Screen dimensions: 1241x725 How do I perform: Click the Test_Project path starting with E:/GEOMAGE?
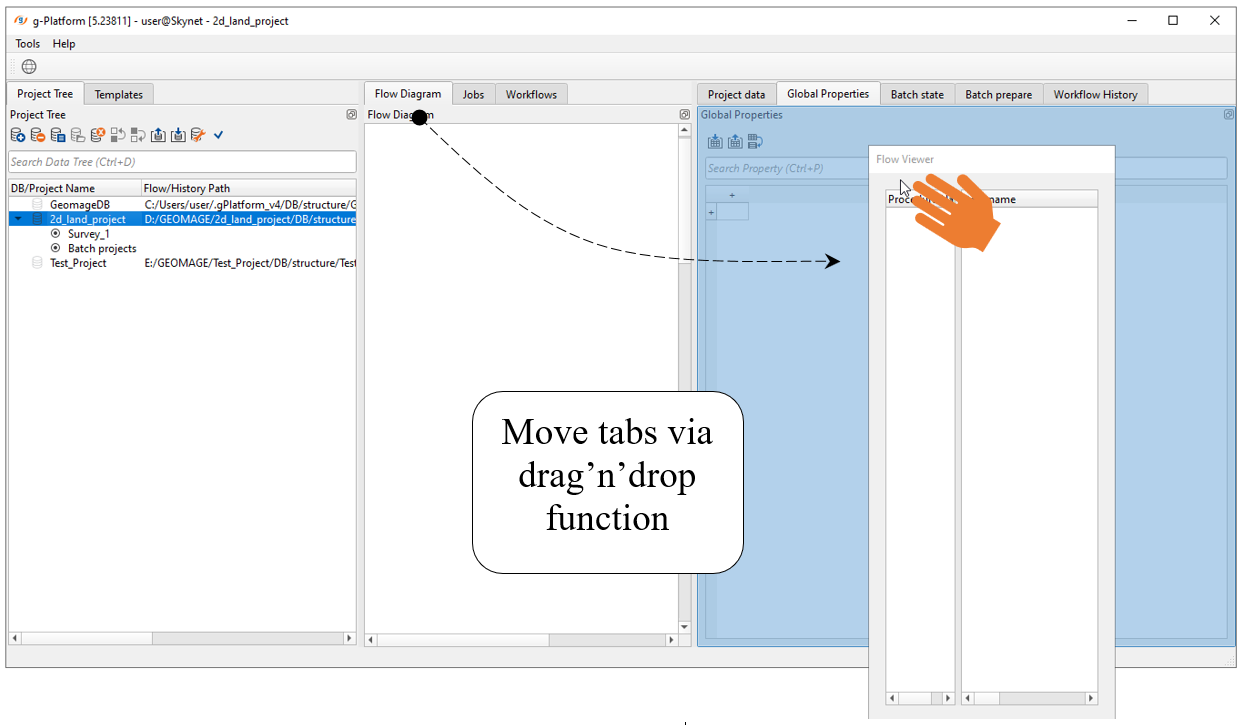pos(250,263)
